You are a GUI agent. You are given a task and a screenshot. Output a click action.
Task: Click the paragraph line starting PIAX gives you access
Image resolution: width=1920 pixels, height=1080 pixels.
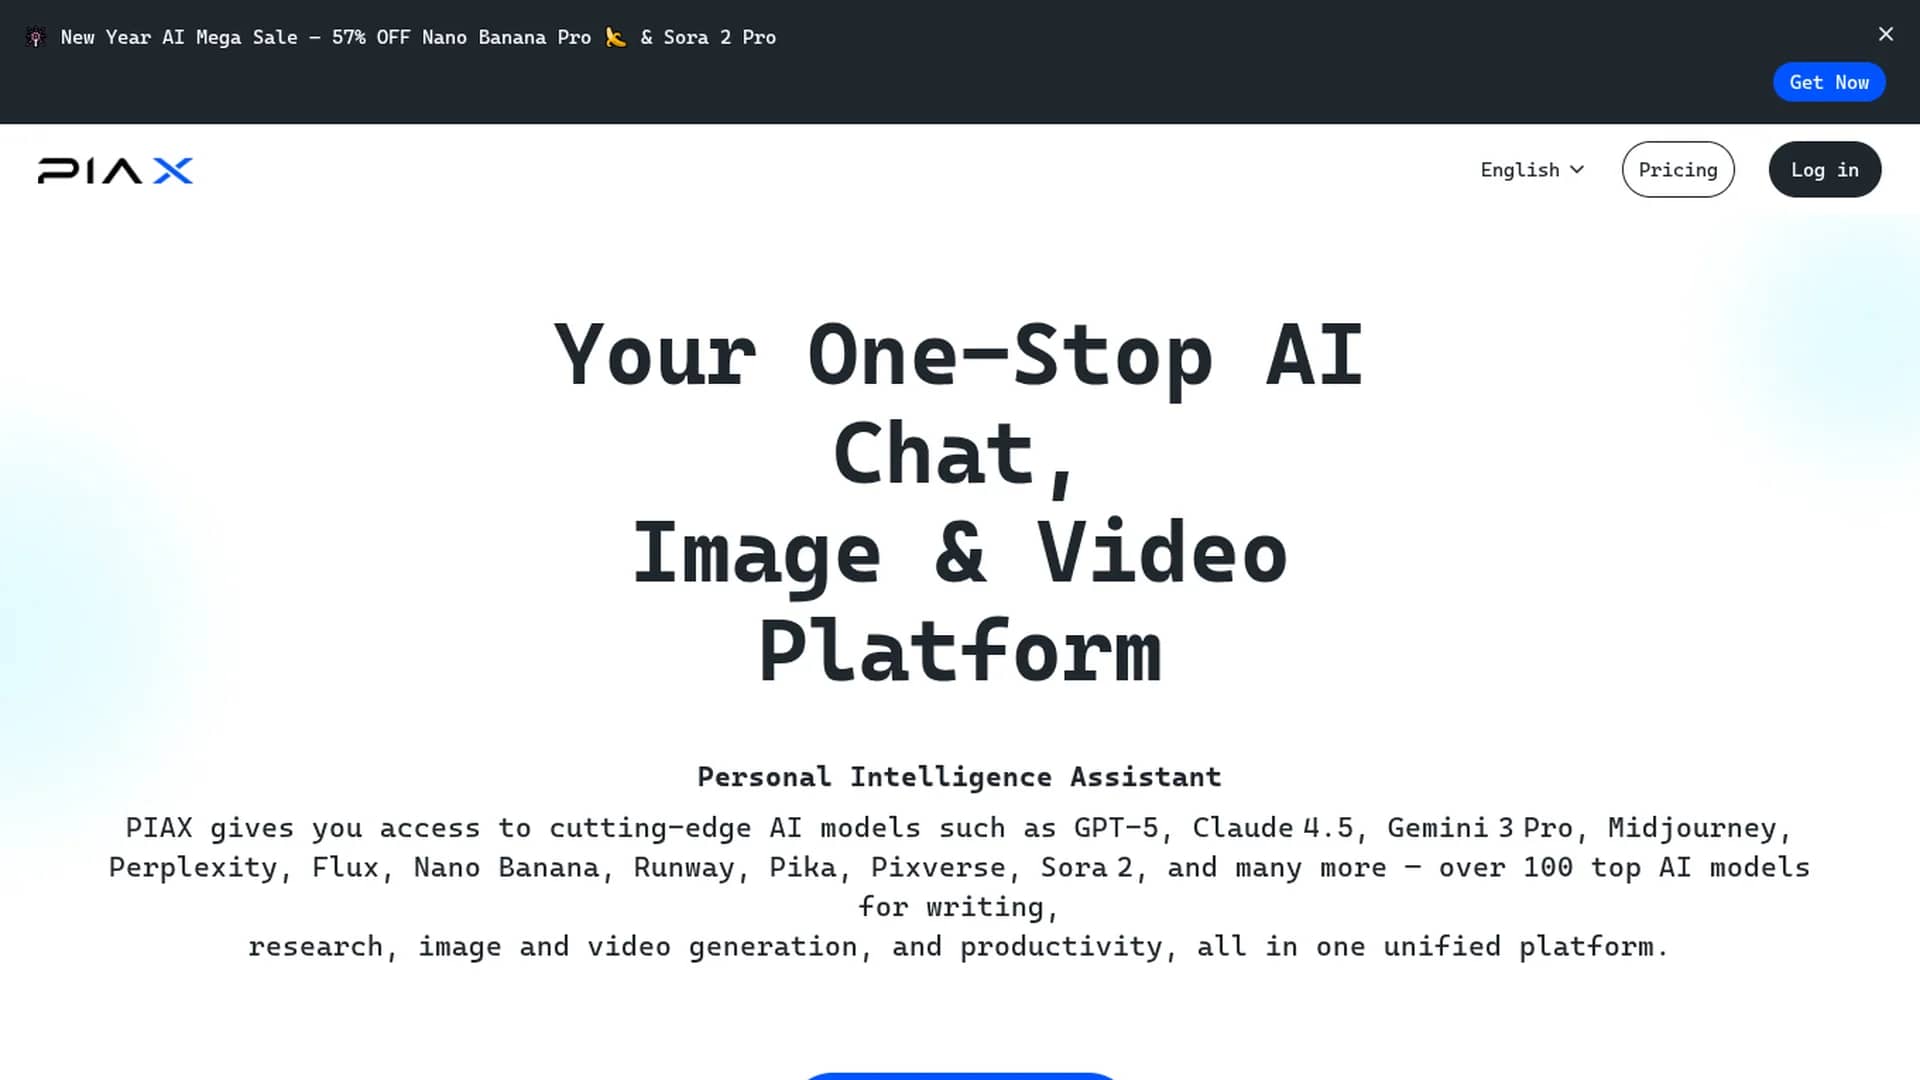click(959, 828)
